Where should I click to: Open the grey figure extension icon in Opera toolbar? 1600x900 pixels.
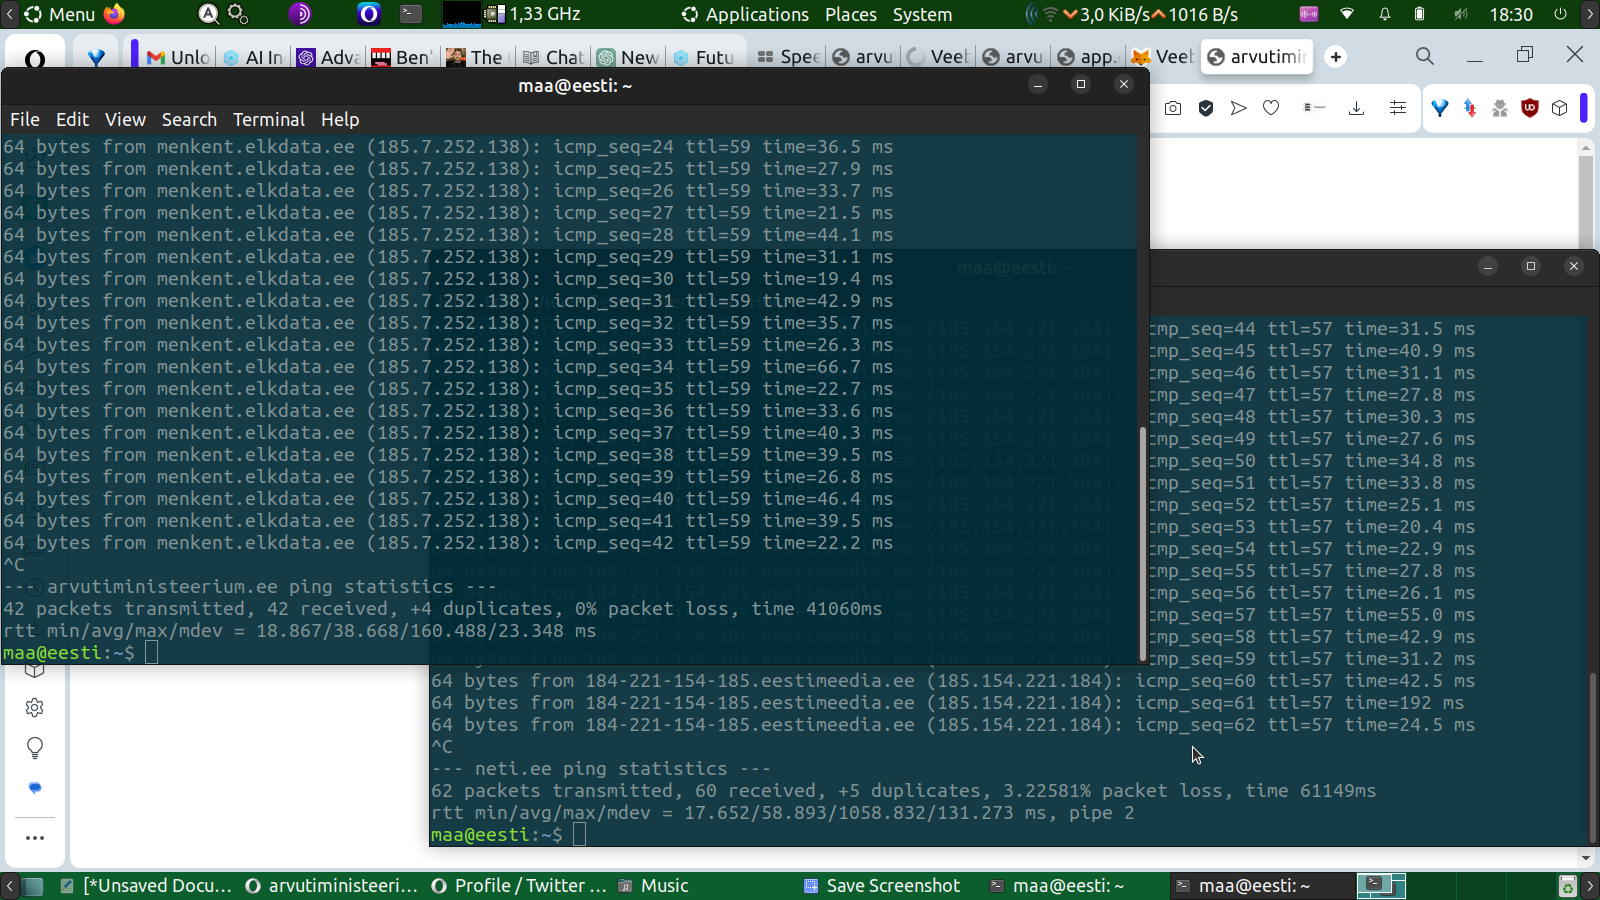tap(1500, 108)
